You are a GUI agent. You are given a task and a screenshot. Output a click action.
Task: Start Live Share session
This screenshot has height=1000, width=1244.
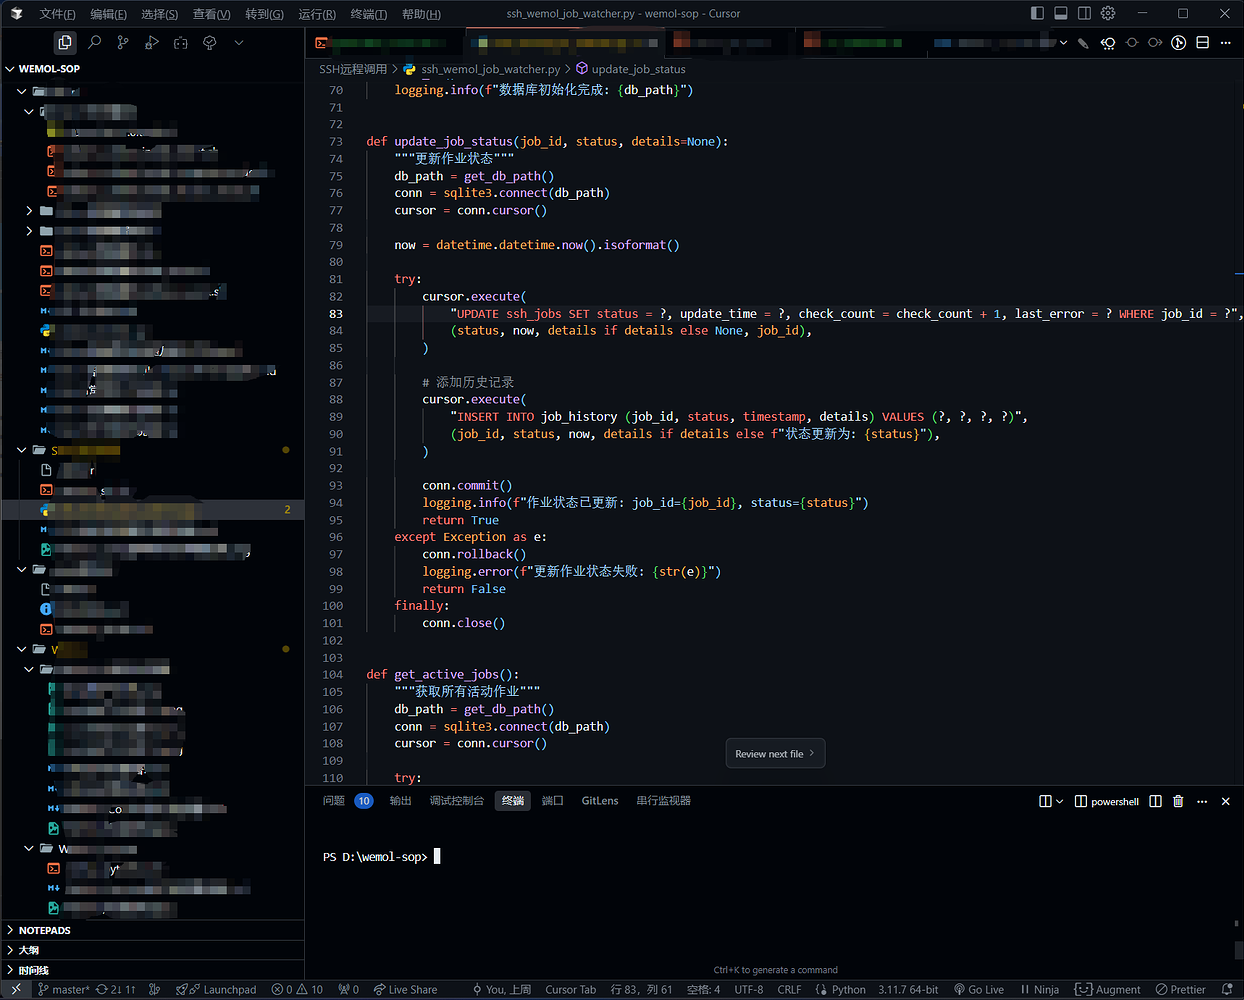point(406,990)
